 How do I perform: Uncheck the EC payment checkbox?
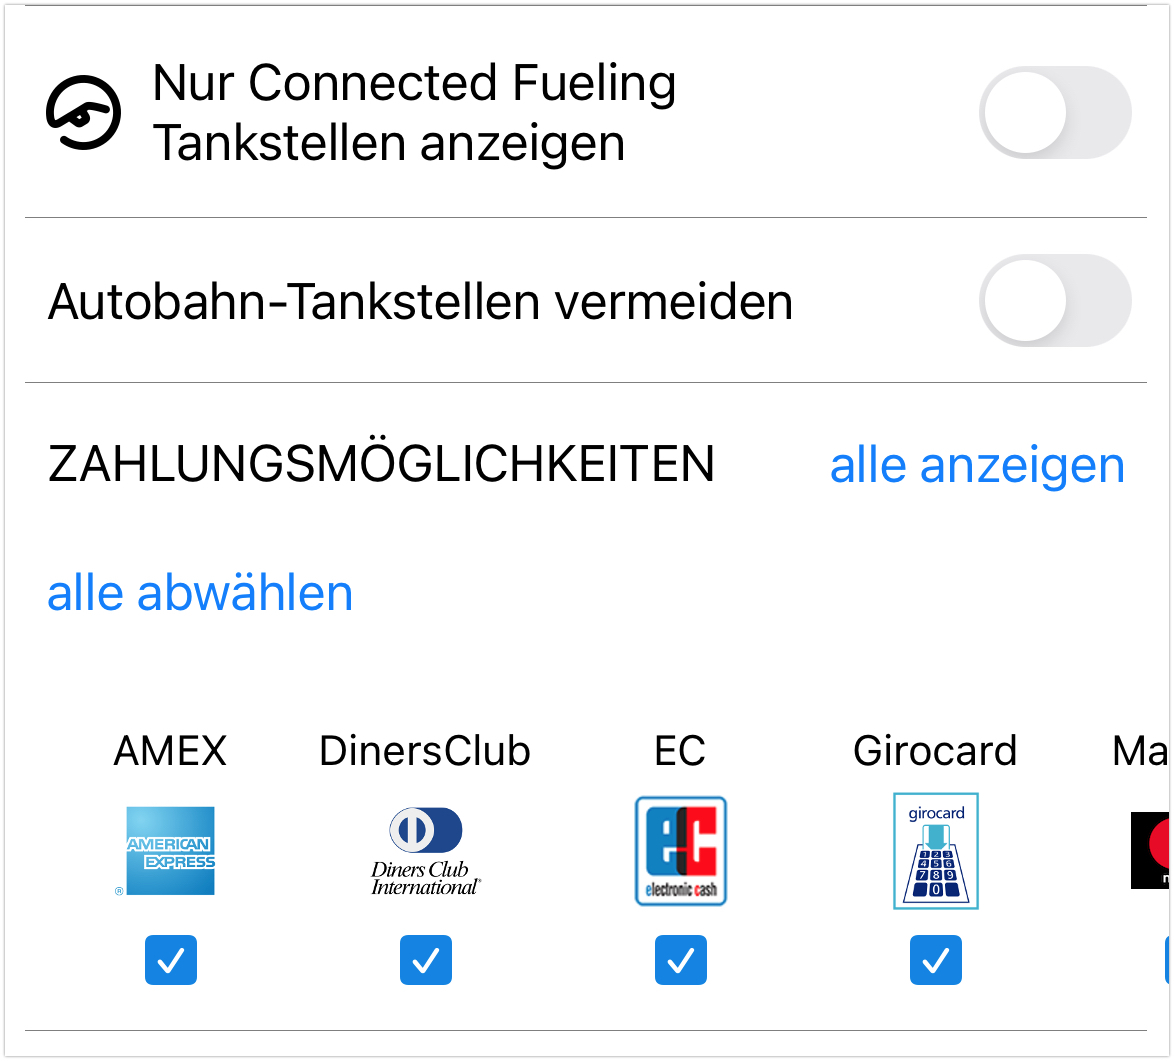coord(681,960)
